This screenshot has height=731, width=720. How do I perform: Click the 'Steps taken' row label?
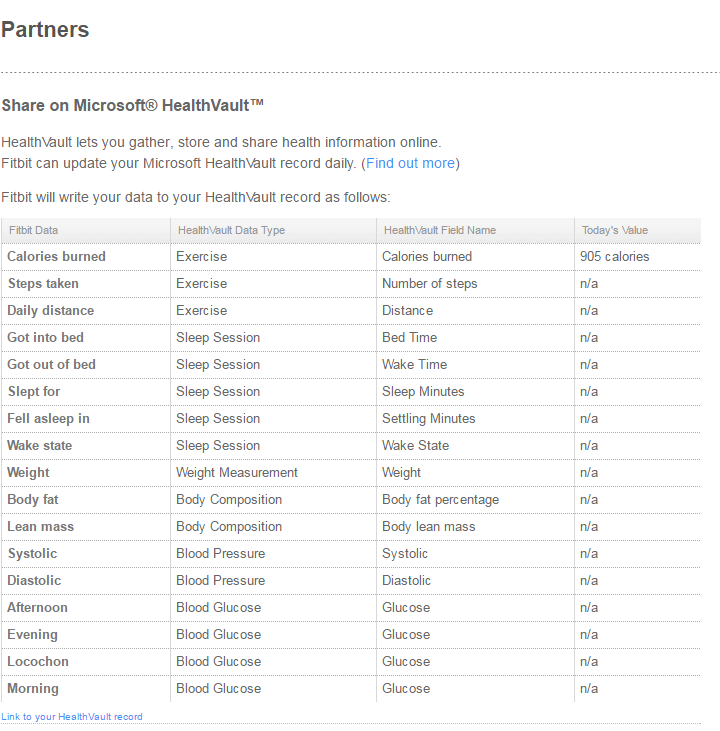click(43, 284)
